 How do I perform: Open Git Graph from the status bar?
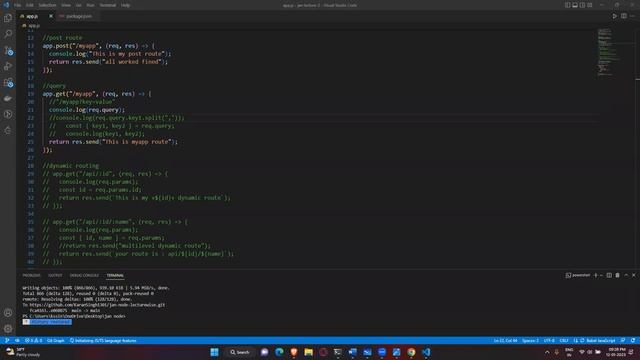pyautogui.click(x=56, y=340)
